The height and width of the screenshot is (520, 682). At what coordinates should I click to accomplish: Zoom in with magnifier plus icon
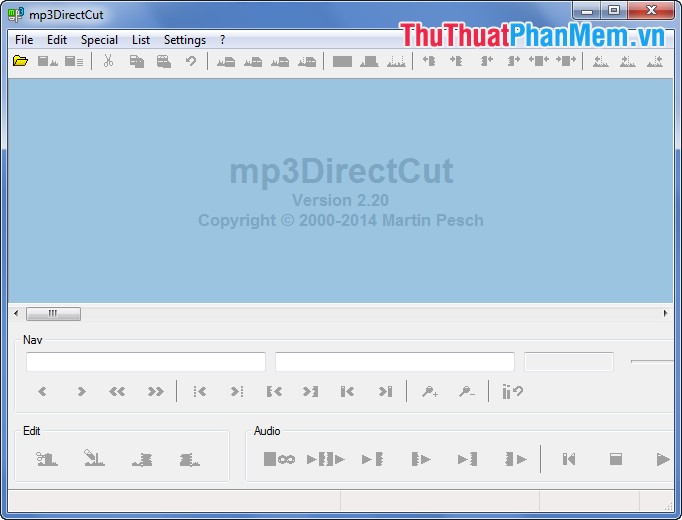click(430, 392)
